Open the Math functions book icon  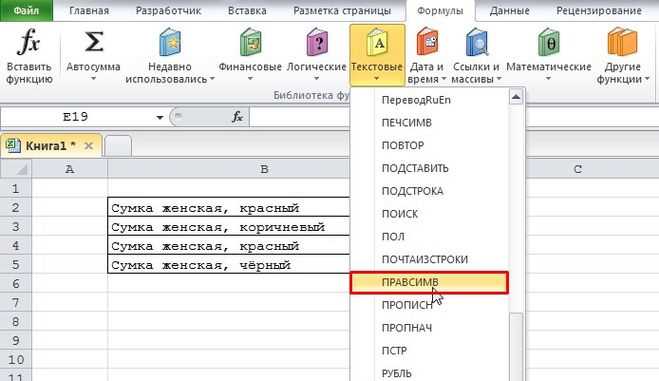(x=548, y=42)
